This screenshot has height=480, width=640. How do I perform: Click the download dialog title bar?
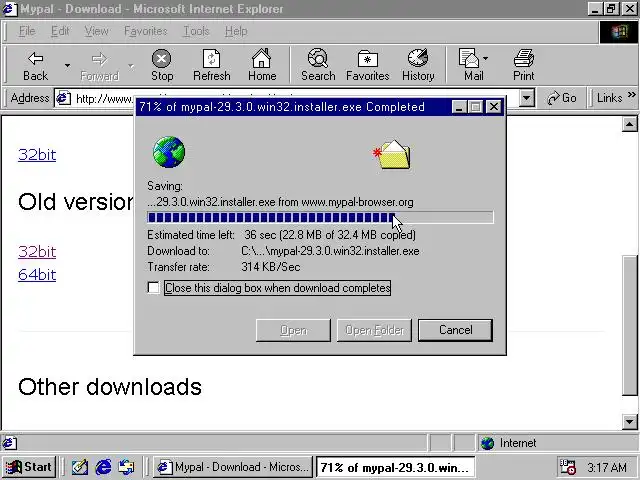click(x=294, y=107)
